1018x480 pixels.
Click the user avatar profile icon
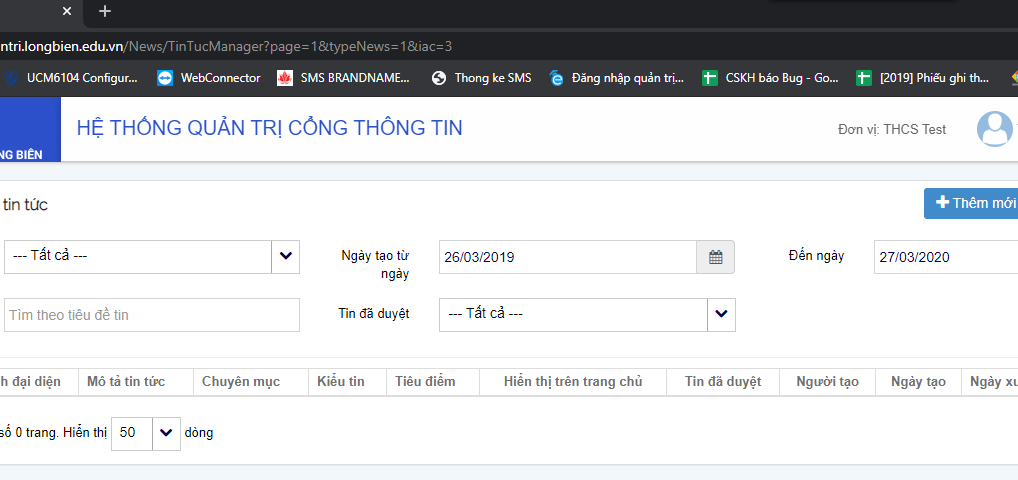[x=995, y=129]
